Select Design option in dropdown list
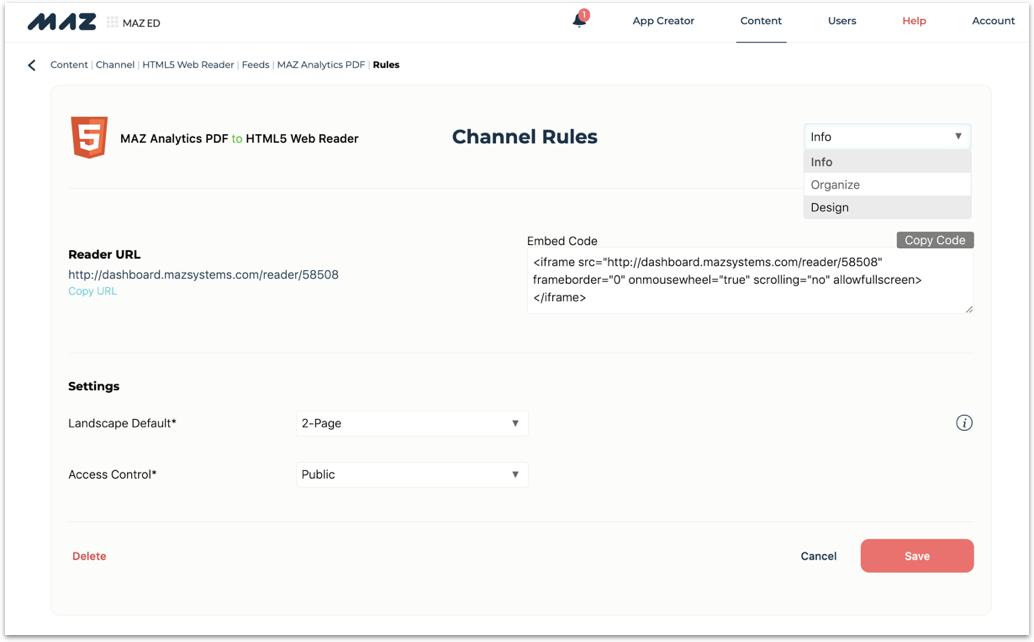Viewport: 1034px width, 642px height. pos(887,208)
